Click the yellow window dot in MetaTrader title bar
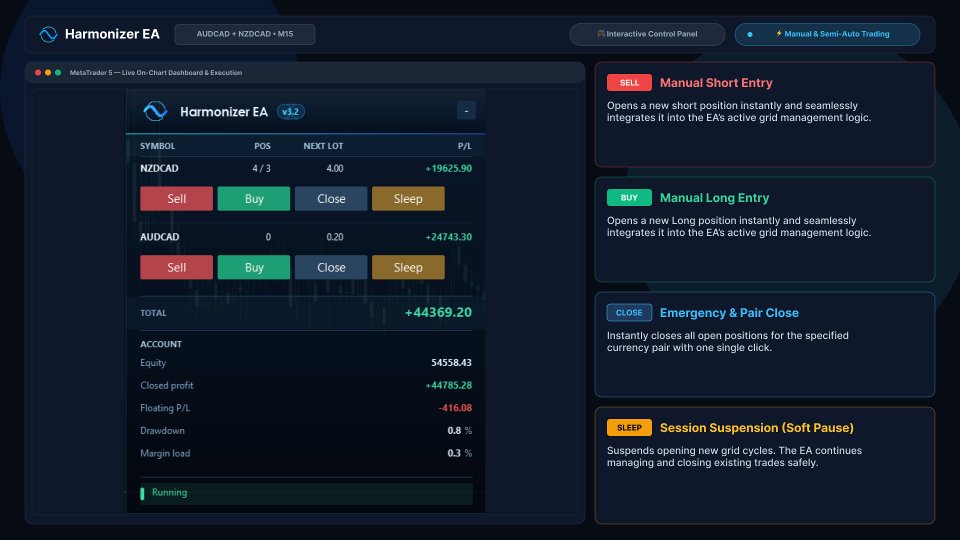The width and height of the screenshot is (960, 540). (48, 72)
